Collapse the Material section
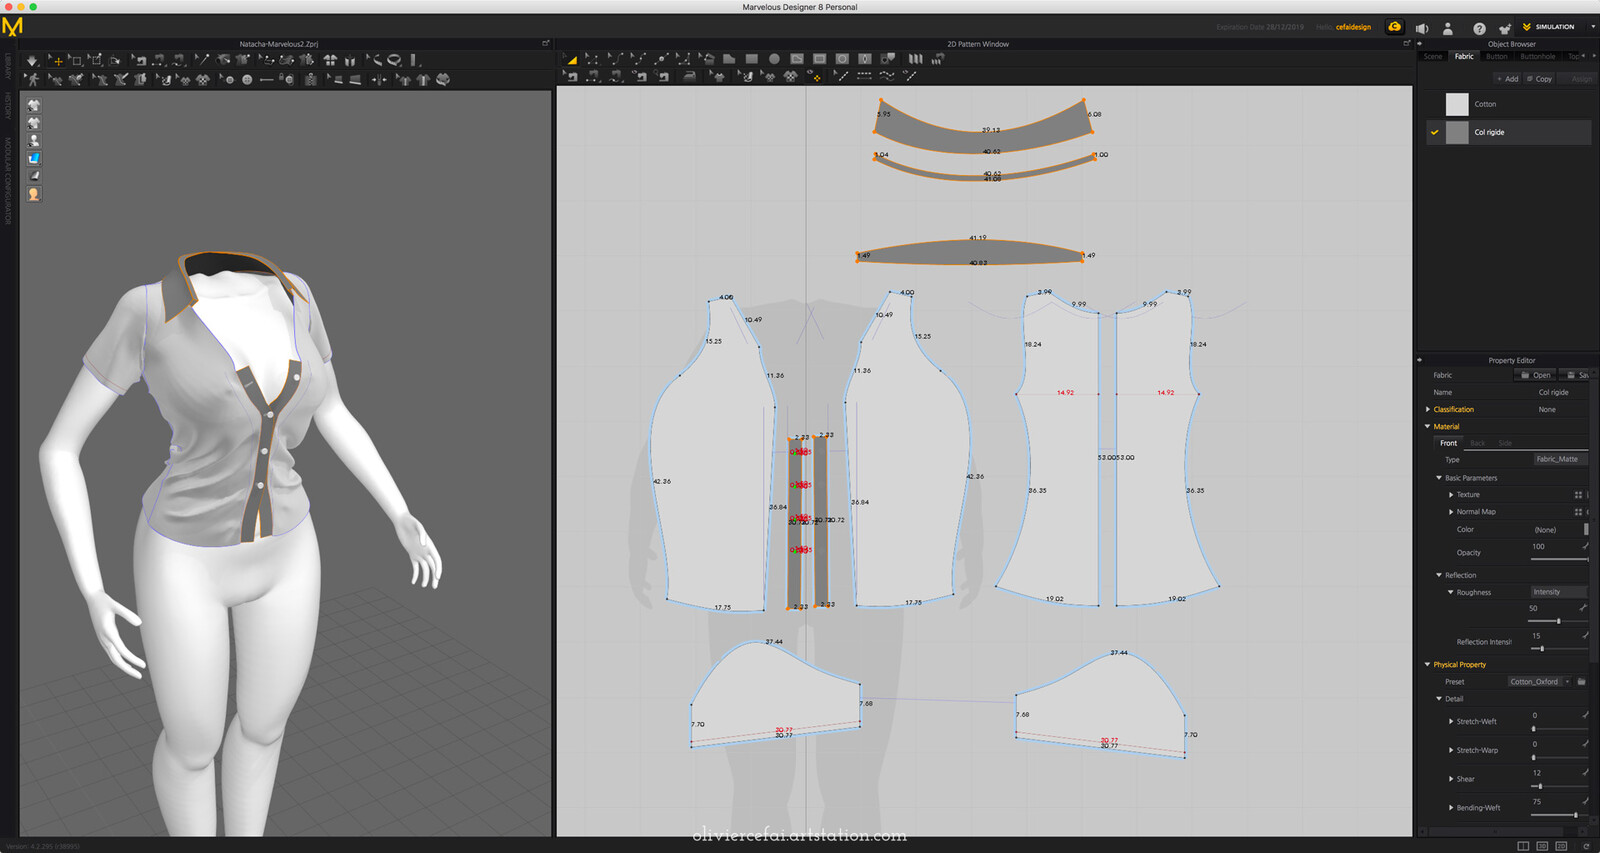 pos(1428,426)
